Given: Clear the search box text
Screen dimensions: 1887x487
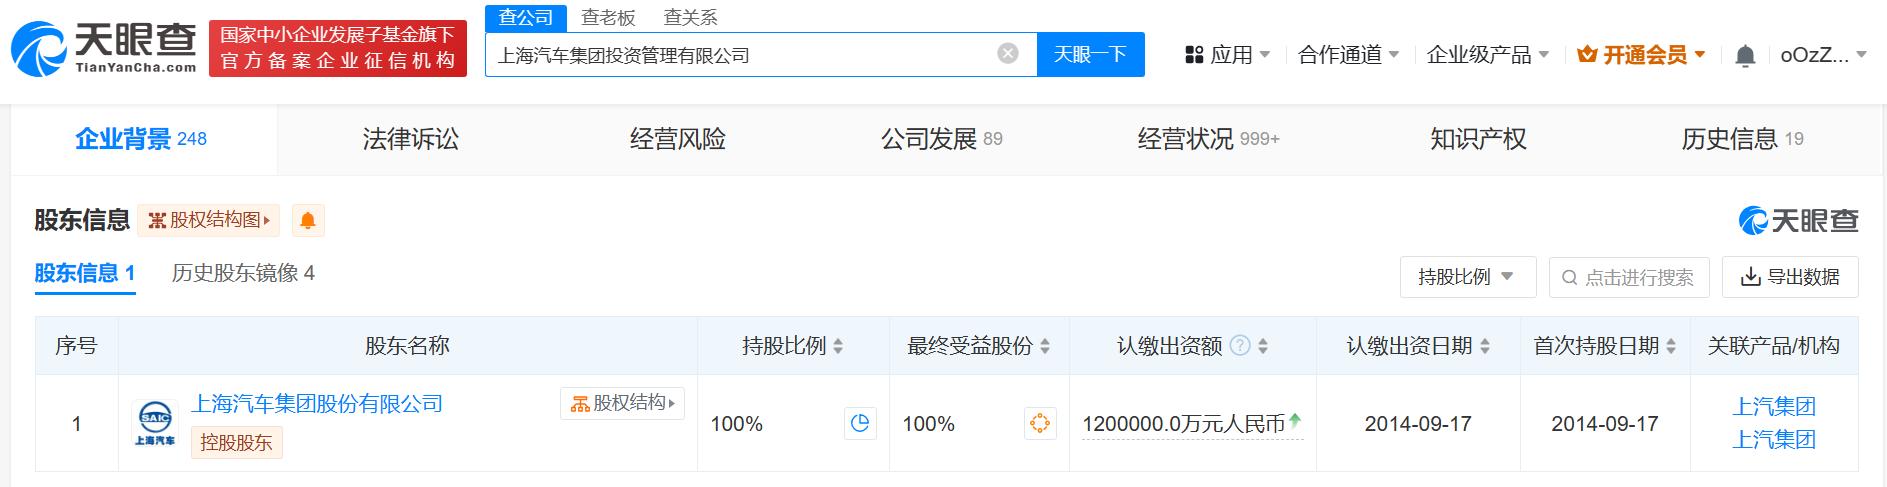Looking at the screenshot, I should pos(1008,54).
